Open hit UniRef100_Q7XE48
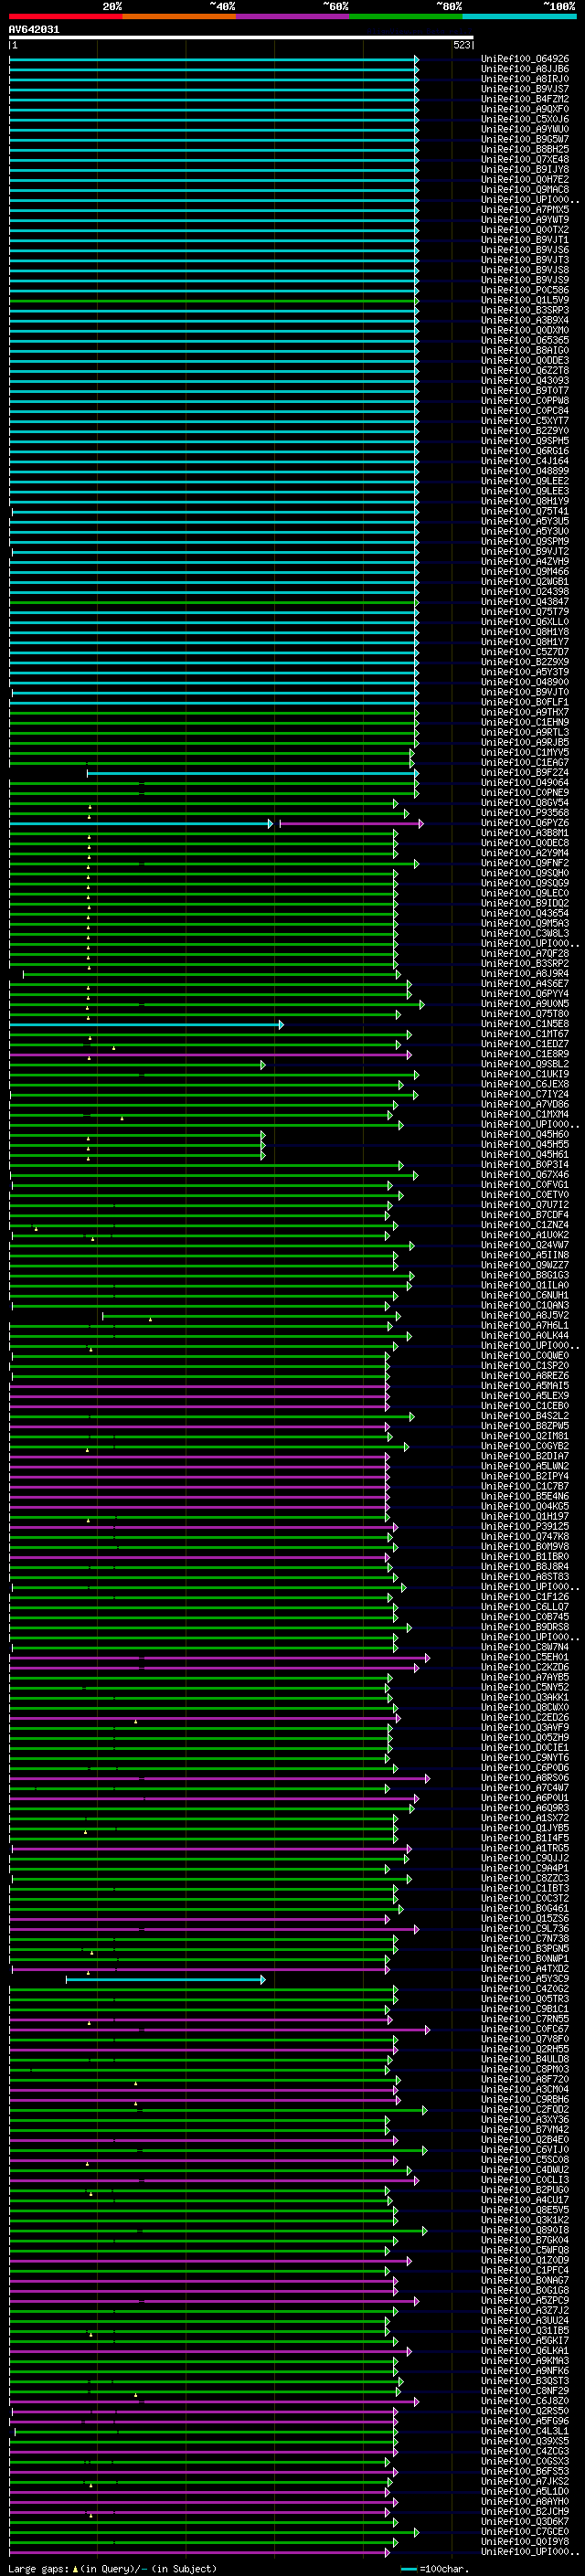The height and width of the screenshot is (2576, 585). click(525, 159)
